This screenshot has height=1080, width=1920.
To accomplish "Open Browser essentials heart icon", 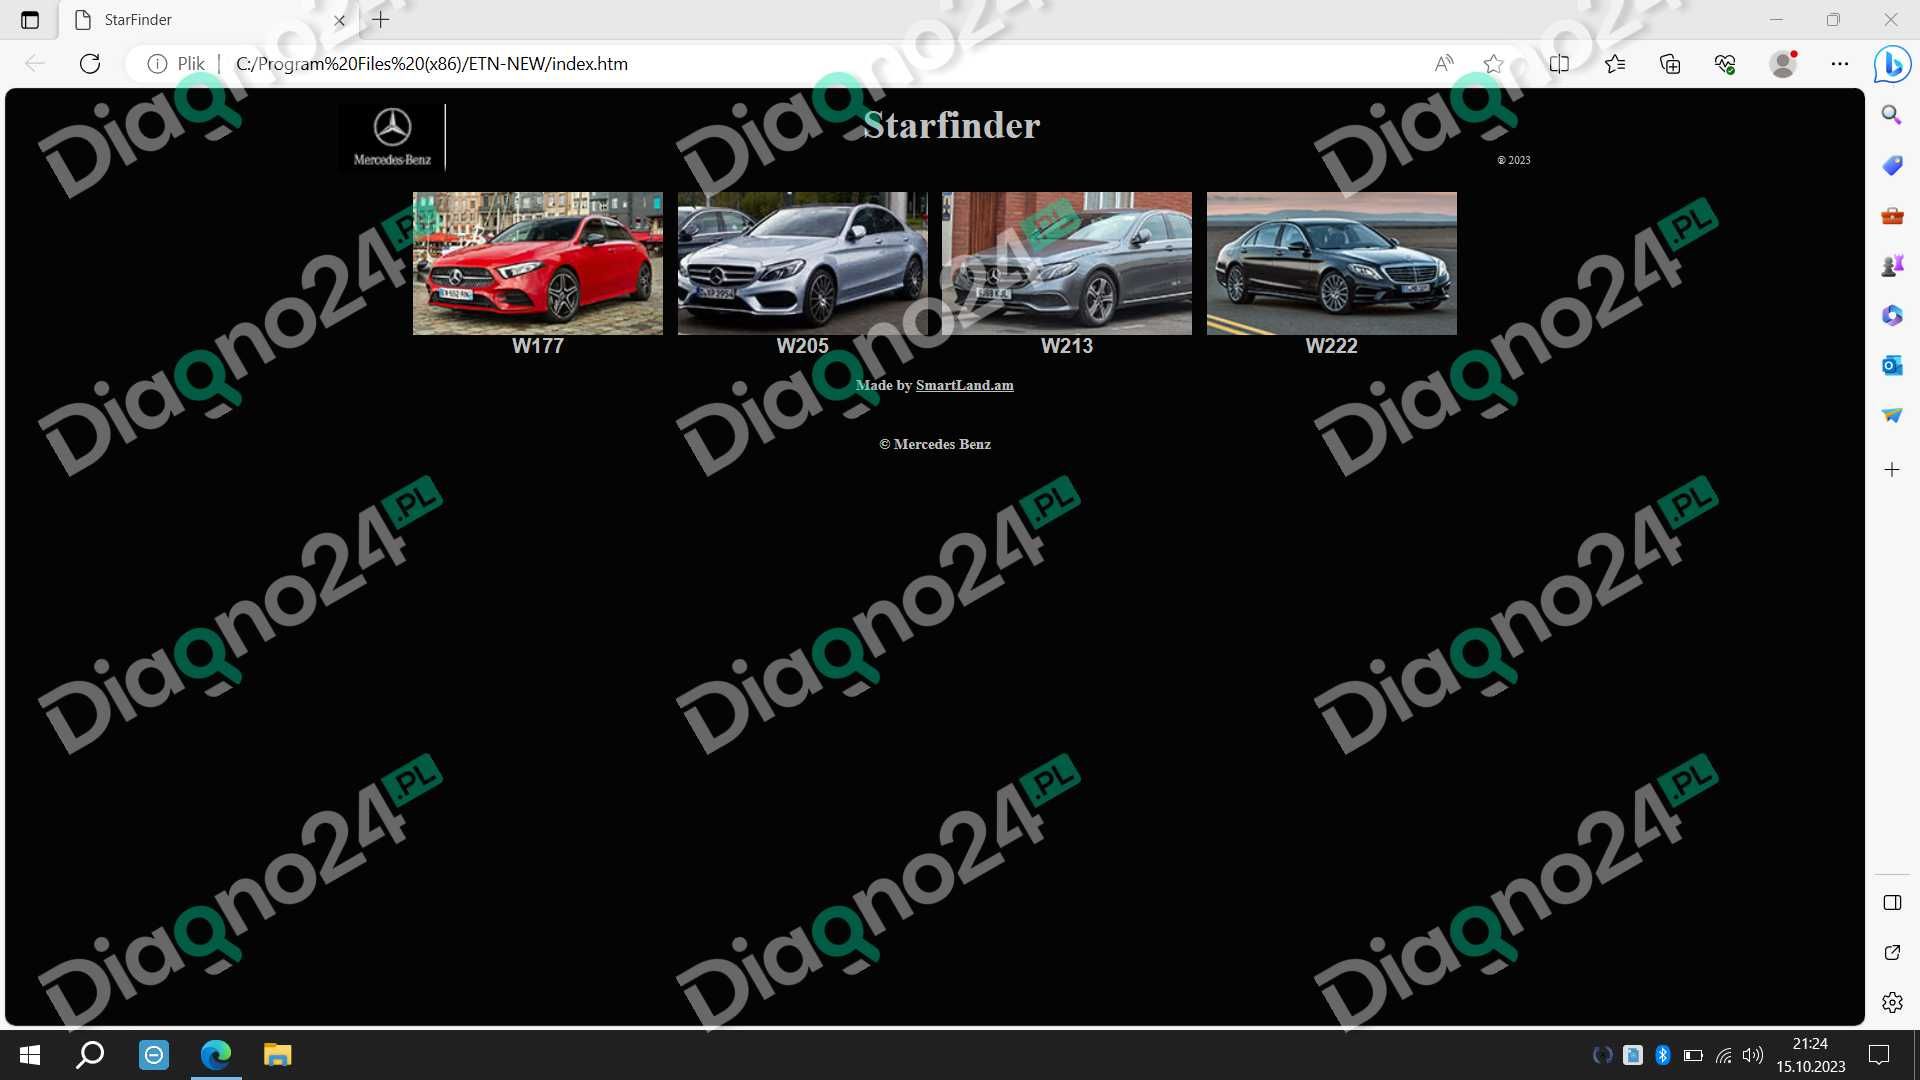I will click(1725, 64).
